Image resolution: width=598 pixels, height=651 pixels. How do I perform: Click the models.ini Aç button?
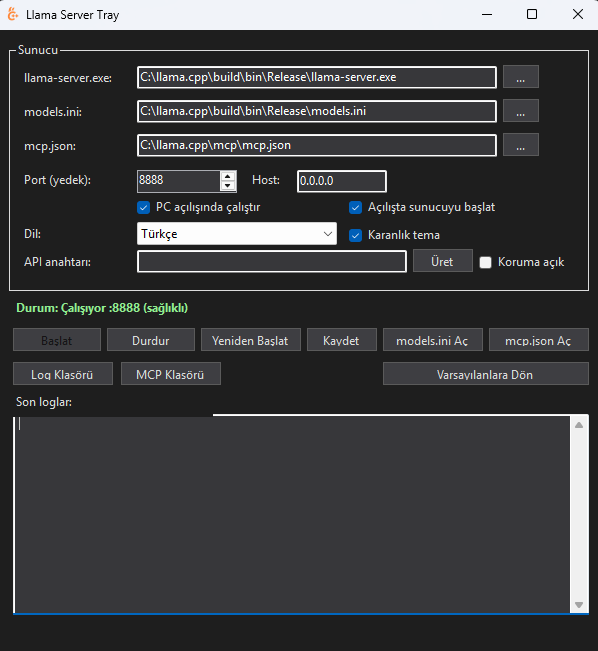pyautogui.click(x=433, y=340)
